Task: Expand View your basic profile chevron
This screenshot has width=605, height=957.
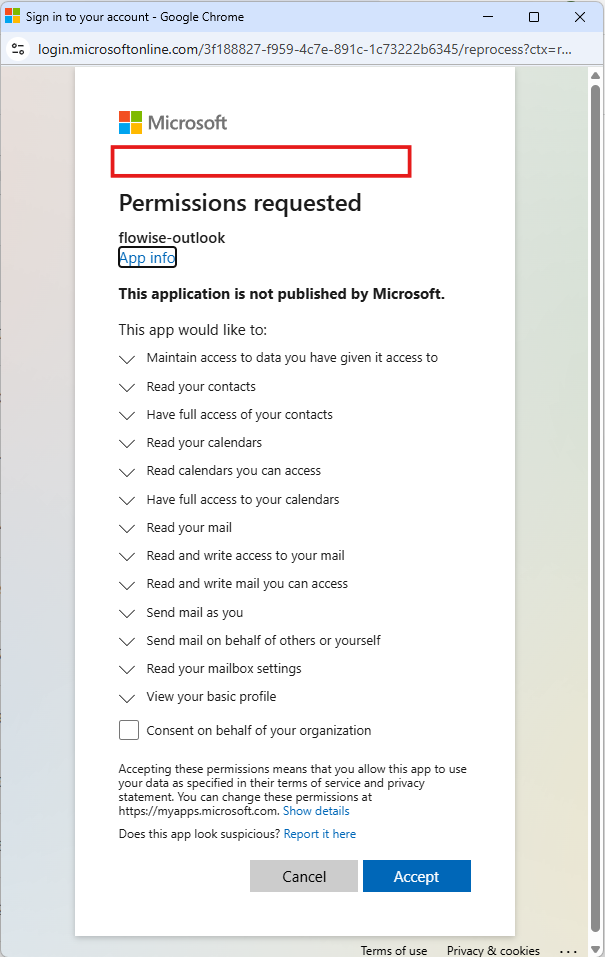Action: 127,697
